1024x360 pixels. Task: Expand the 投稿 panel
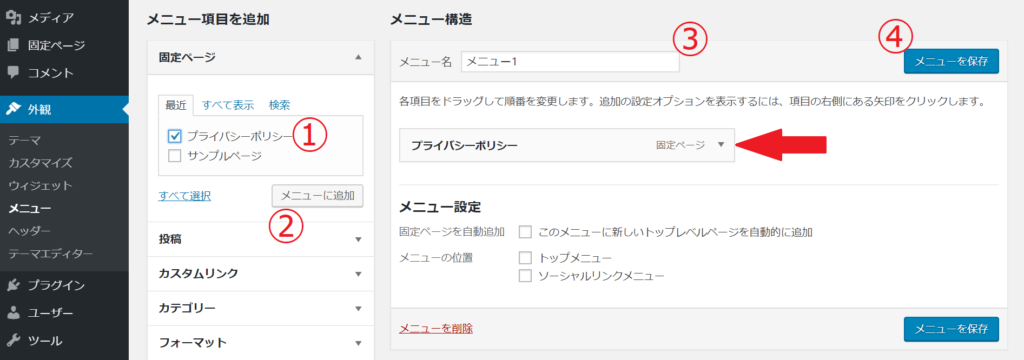click(x=261, y=239)
